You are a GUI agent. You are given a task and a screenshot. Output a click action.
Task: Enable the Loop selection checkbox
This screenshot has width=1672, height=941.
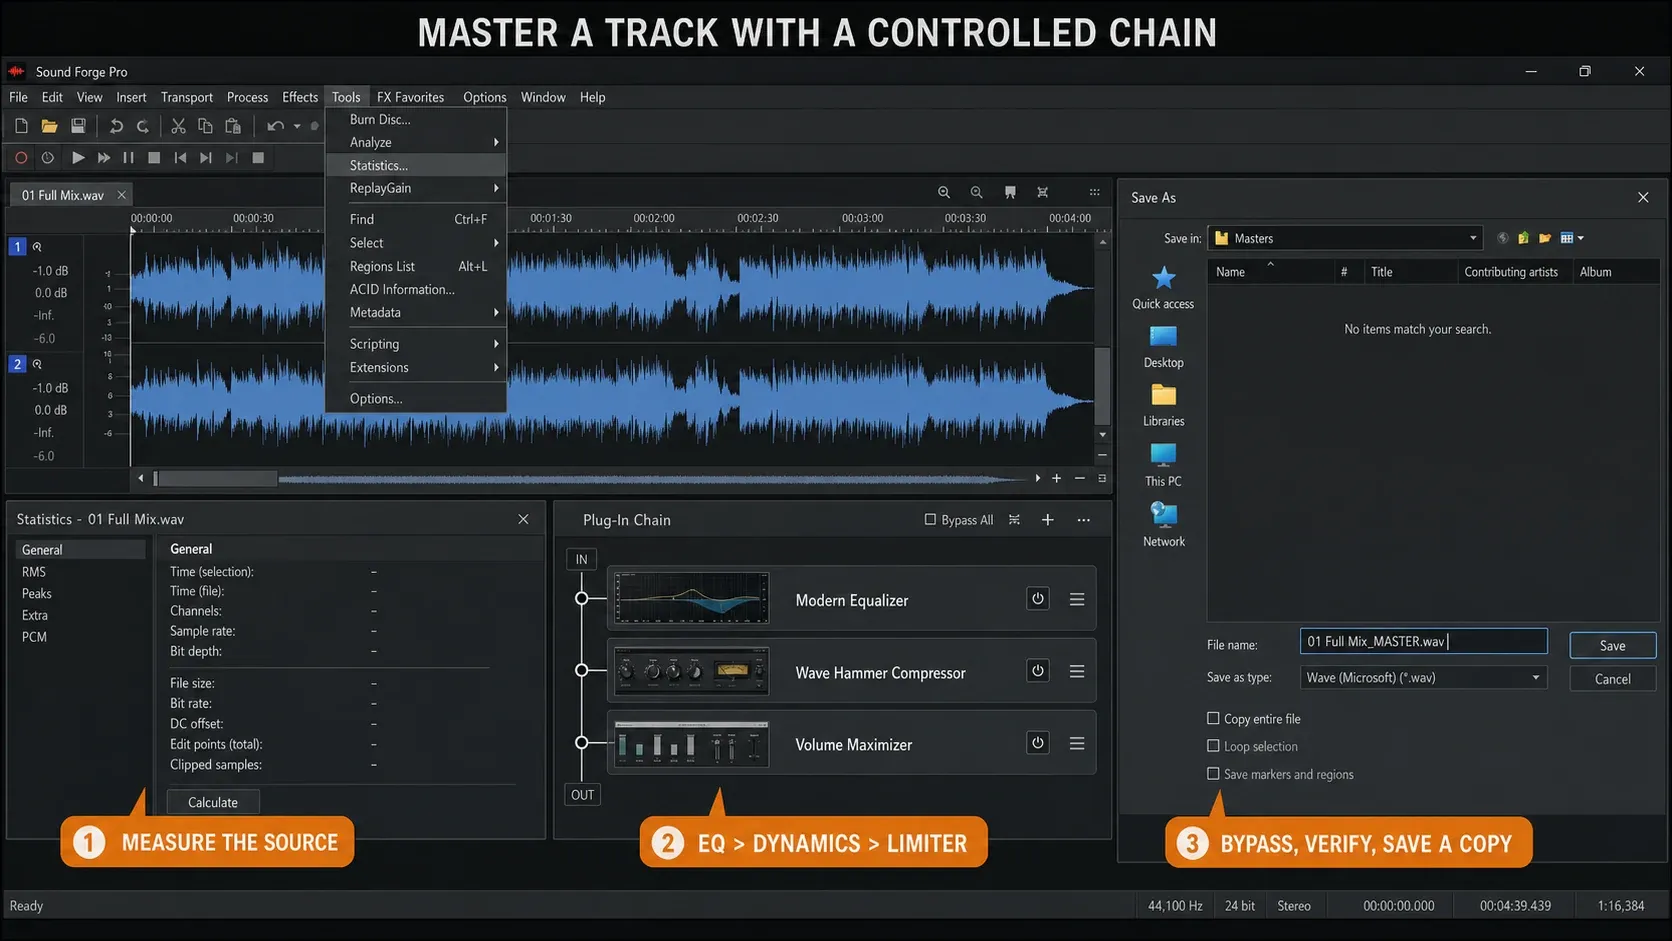[1213, 746]
